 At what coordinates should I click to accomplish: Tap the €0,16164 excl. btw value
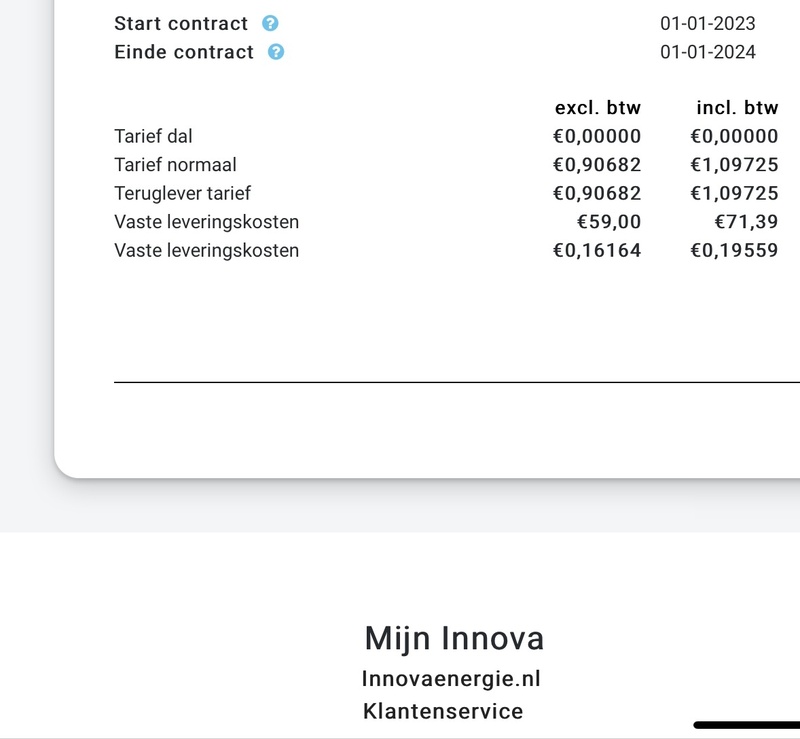pos(597,250)
